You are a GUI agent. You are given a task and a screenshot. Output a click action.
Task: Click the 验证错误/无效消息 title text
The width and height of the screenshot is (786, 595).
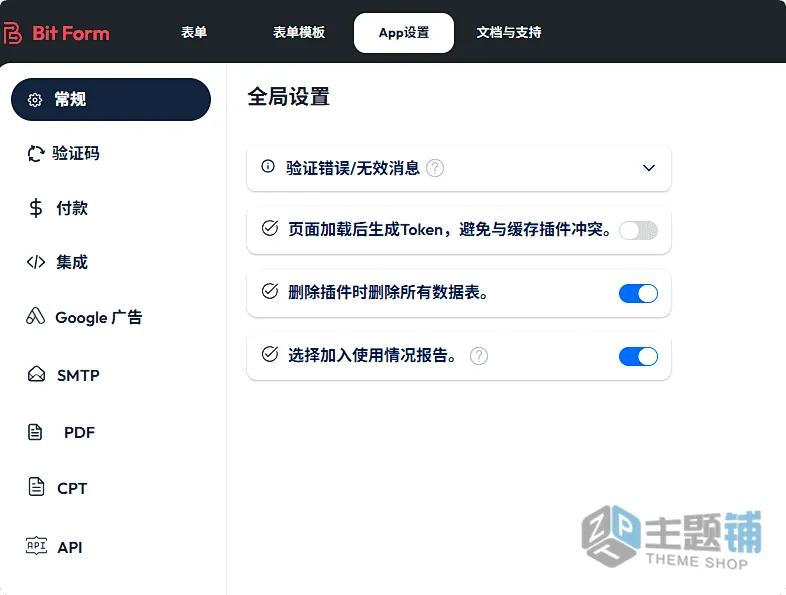pos(353,168)
